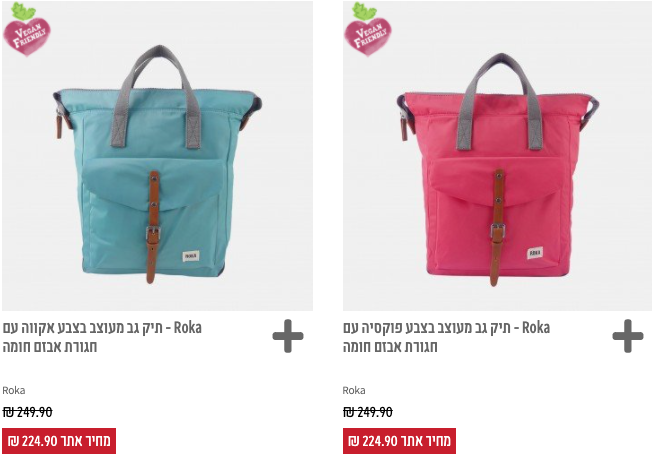
Task: Click the gray handles of the aqua bag
Action: (157, 96)
